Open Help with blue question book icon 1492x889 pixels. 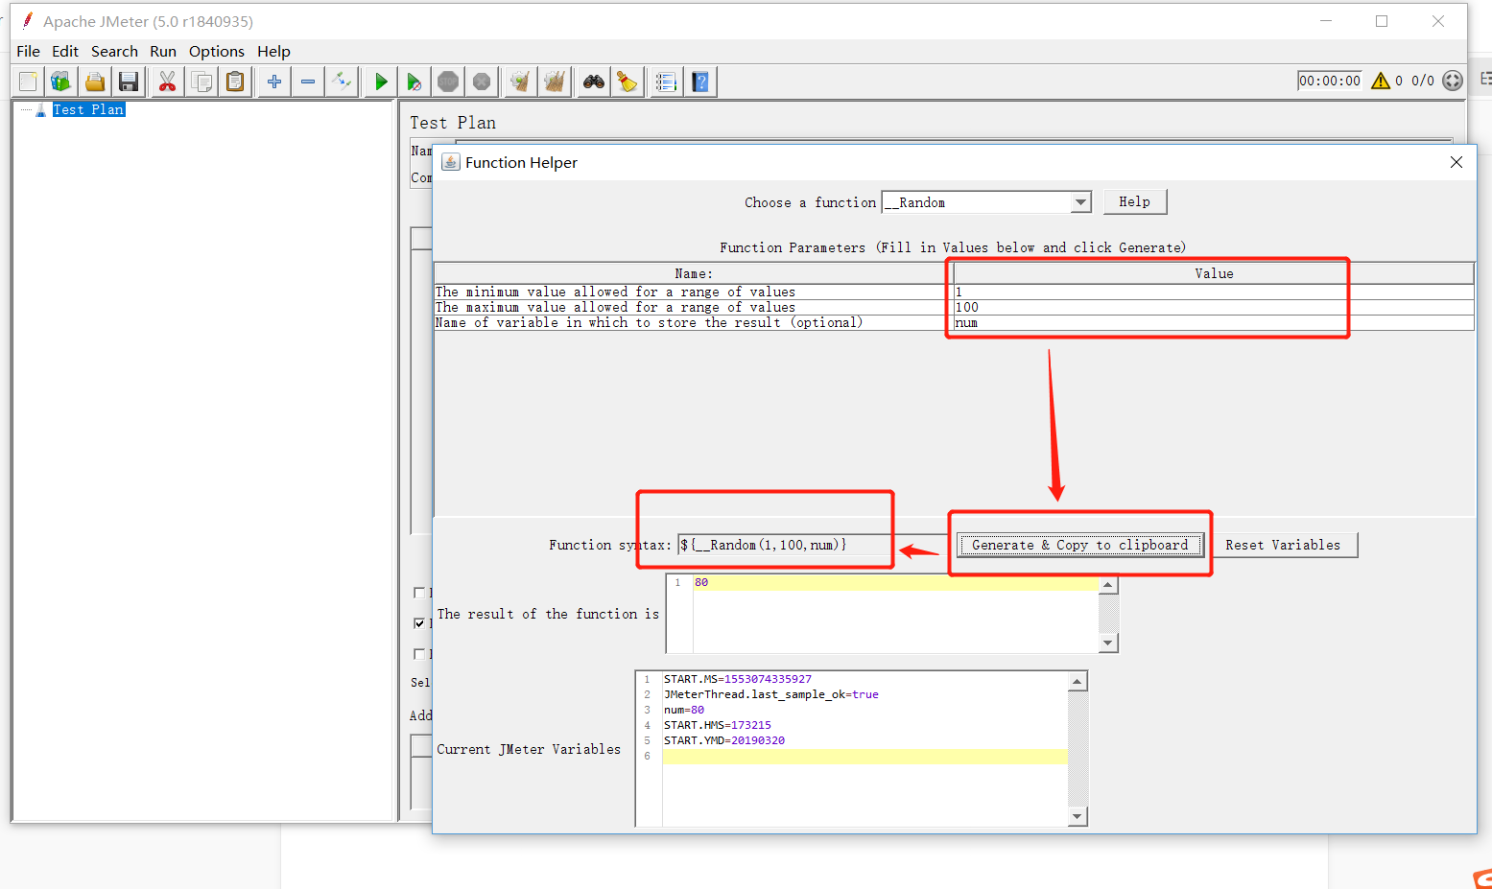700,82
